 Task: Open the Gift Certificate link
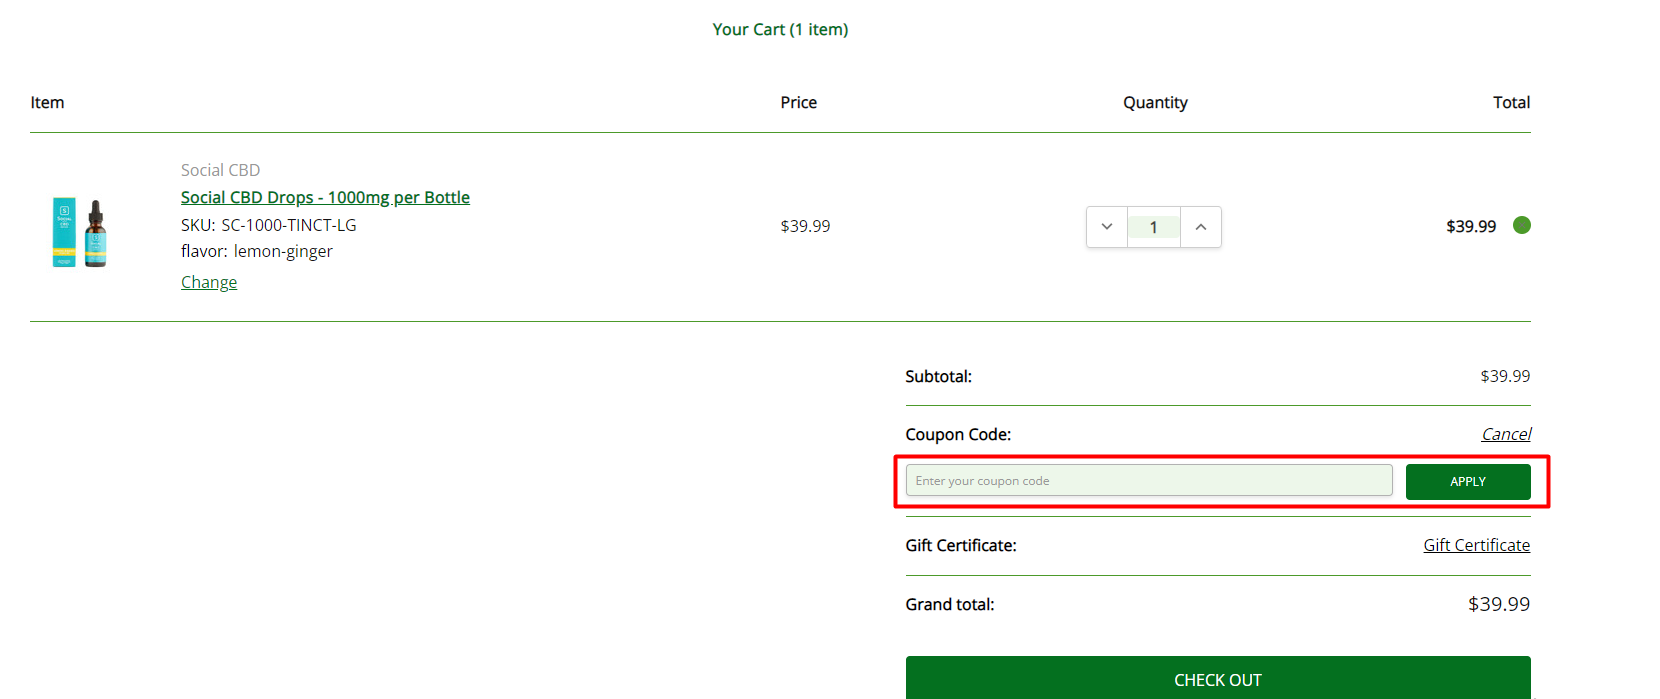point(1477,545)
